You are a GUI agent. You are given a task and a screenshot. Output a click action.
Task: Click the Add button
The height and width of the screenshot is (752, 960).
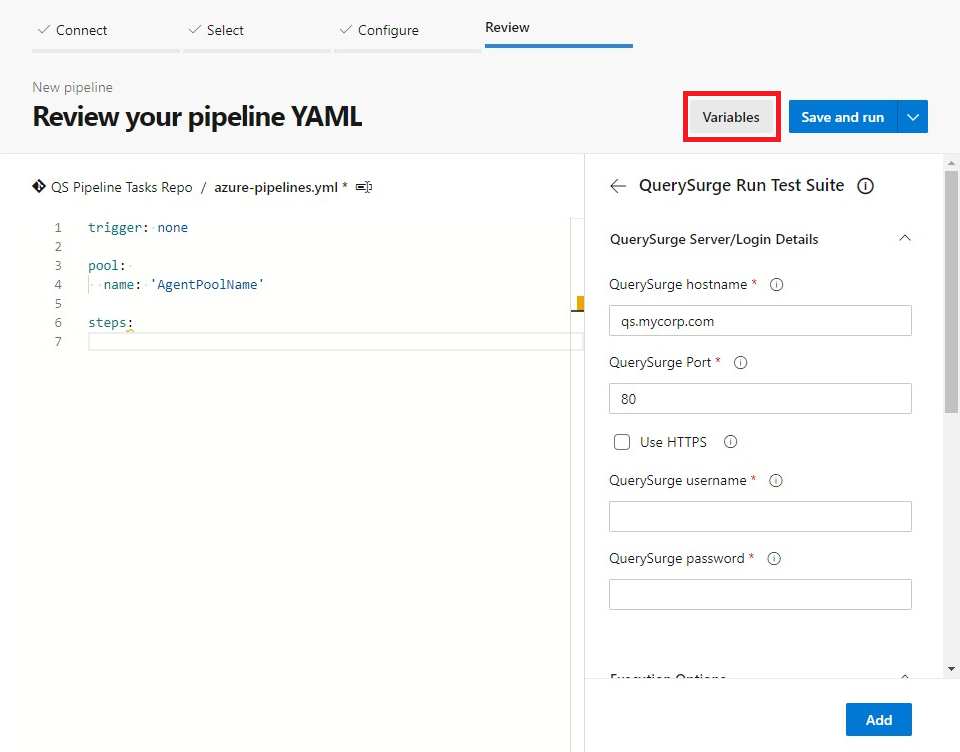[879, 720]
